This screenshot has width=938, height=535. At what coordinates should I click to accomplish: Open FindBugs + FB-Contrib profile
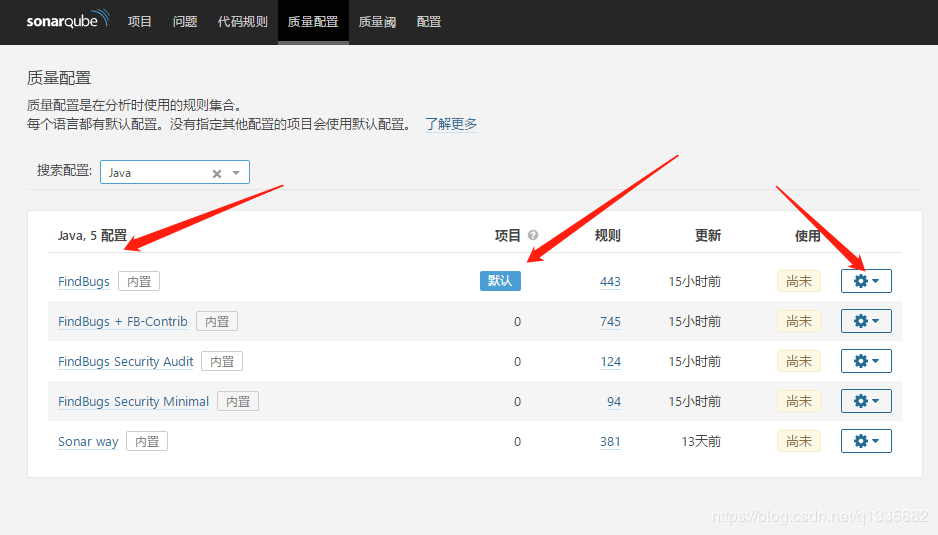point(123,321)
